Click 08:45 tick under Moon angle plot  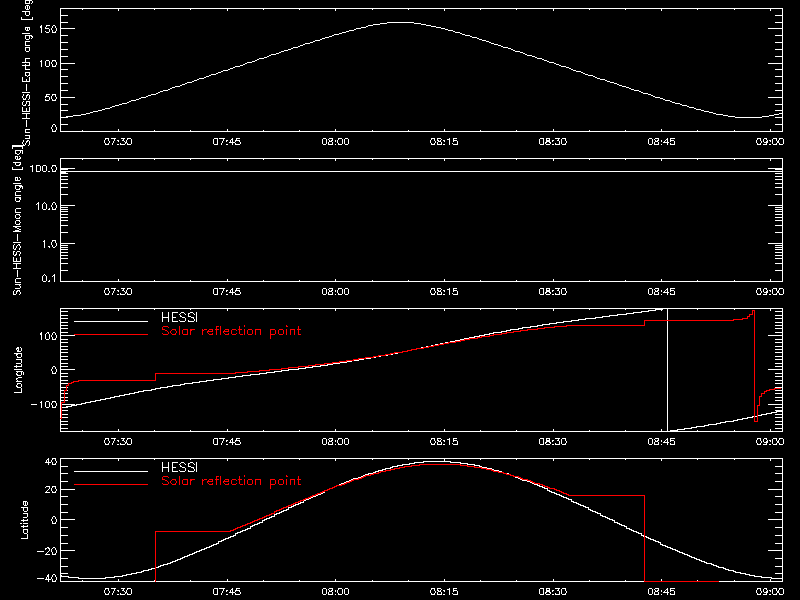[661, 291]
